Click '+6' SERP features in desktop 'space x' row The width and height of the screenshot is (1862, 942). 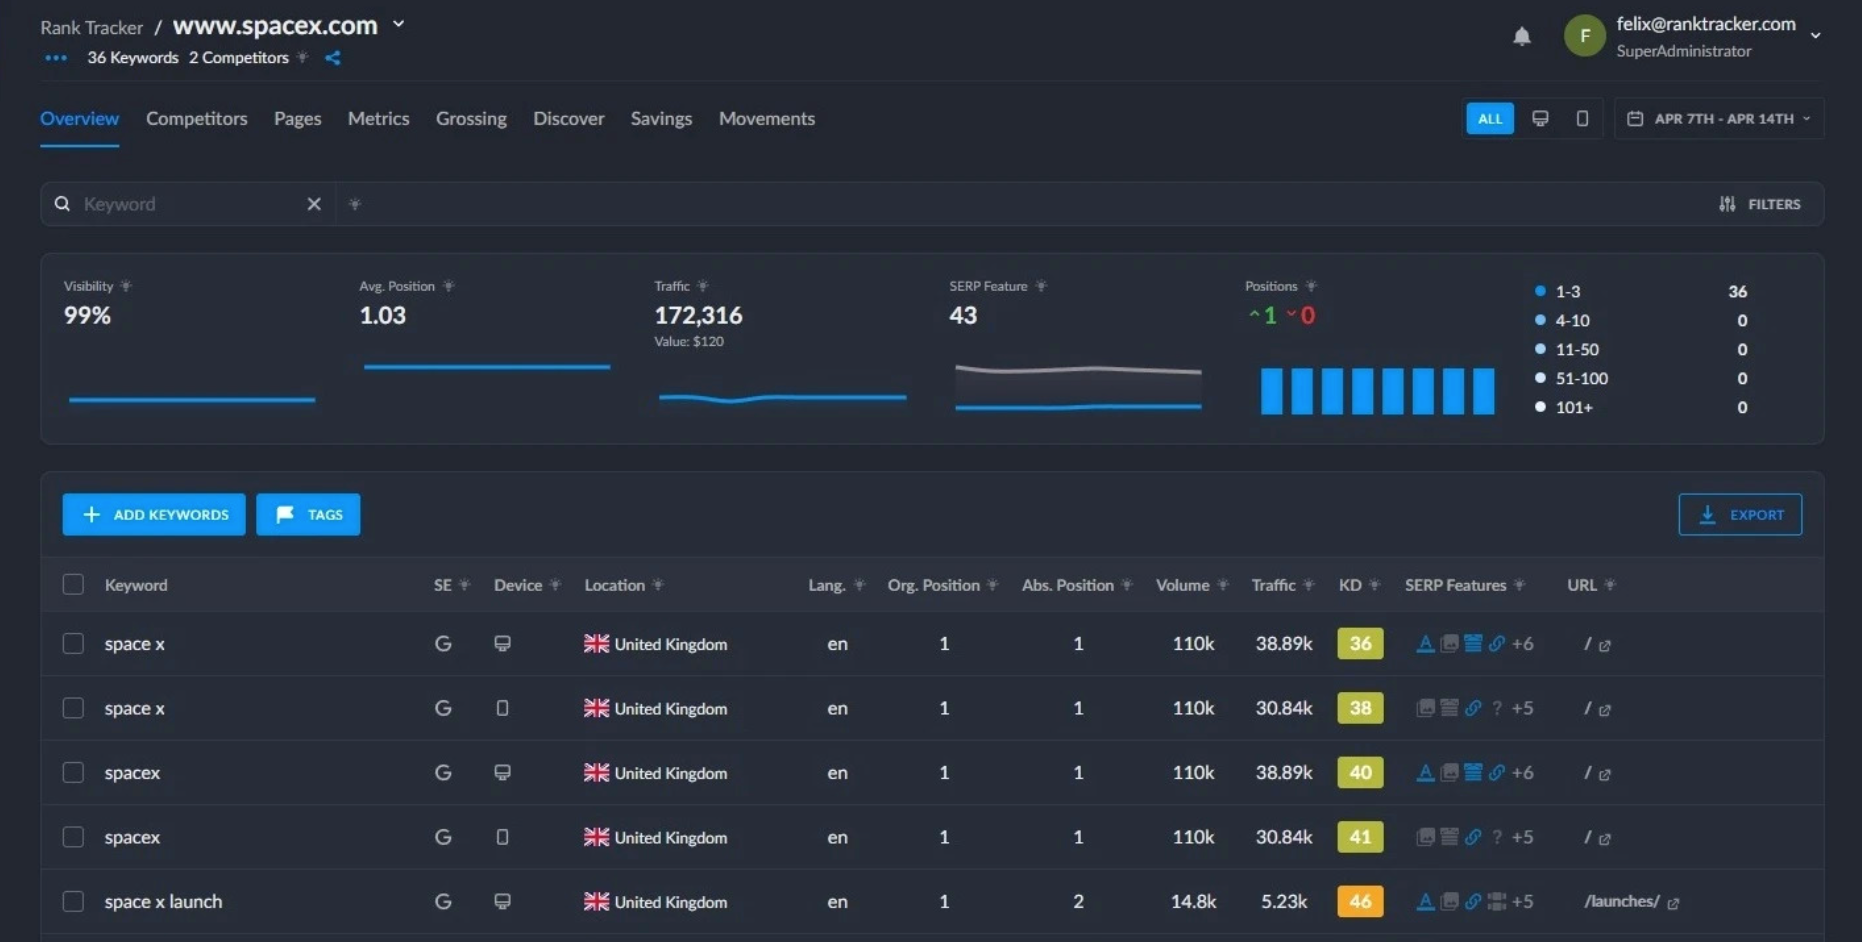(x=1522, y=643)
